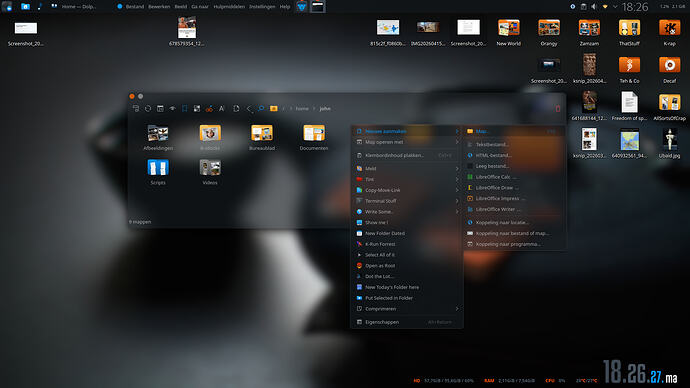Open the Bewerken menu in the top panel

point(159,7)
